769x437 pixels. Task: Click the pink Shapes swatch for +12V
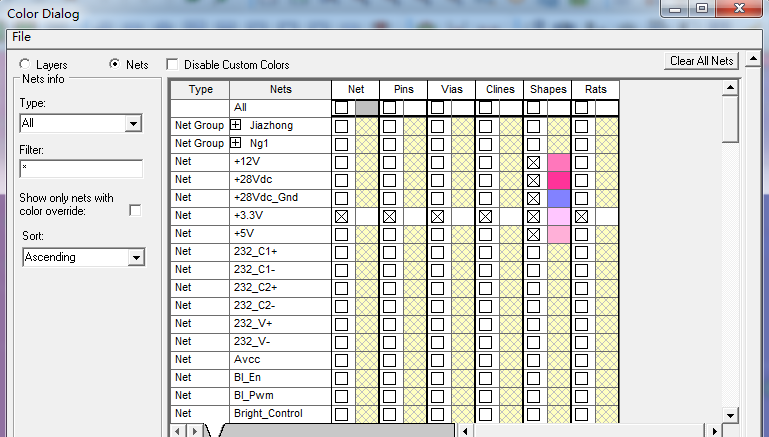click(559, 162)
